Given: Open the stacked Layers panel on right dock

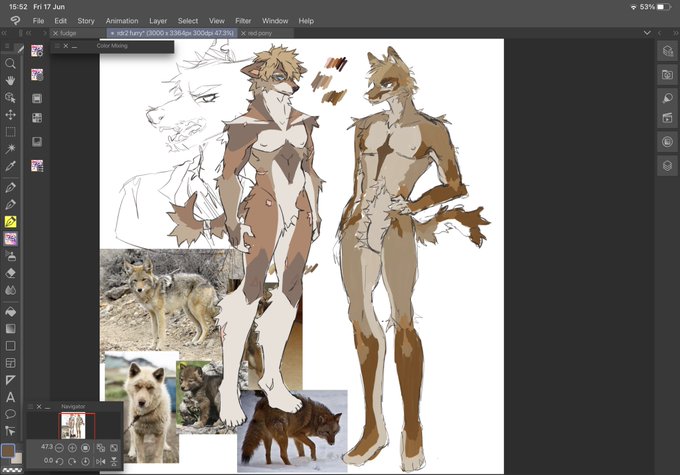Looking at the screenshot, I should [667, 166].
